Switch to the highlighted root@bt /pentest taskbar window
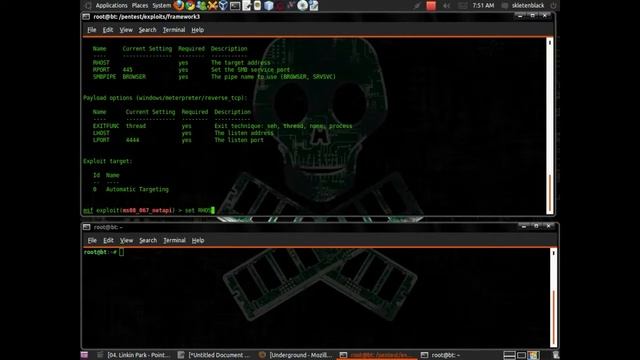Screen dimensions: 640x360 point(378,355)
